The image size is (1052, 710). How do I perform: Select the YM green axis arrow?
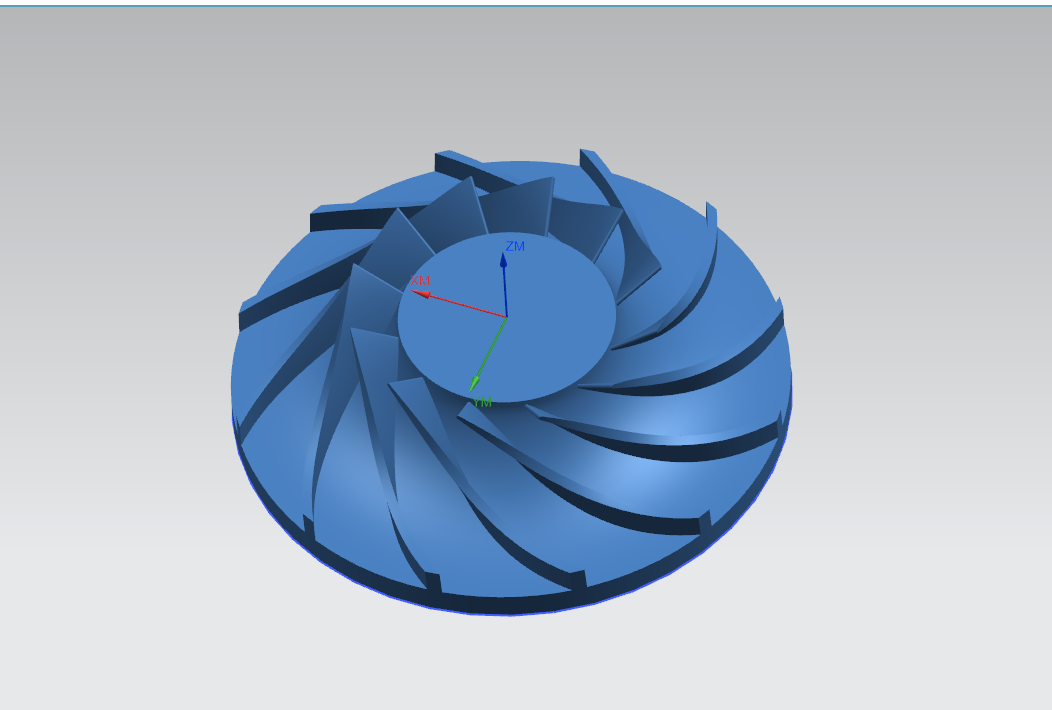487,354
